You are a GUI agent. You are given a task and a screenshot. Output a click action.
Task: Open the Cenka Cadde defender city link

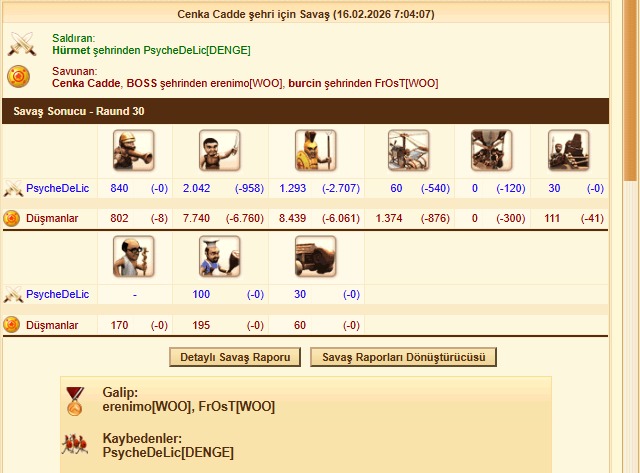tap(86, 84)
